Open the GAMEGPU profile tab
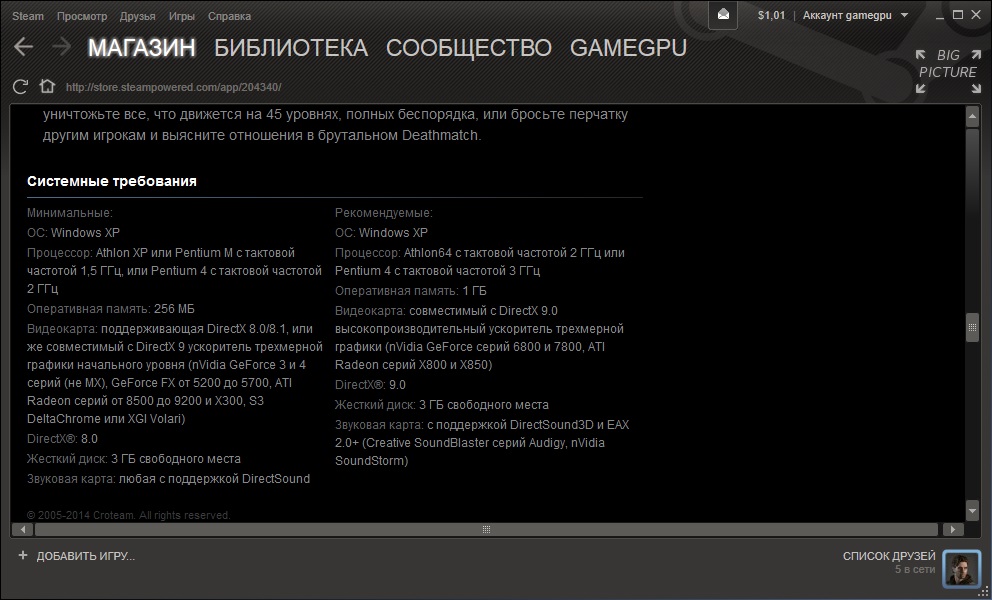The width and height of the screenshot is (992, 600). click(628, 47)
